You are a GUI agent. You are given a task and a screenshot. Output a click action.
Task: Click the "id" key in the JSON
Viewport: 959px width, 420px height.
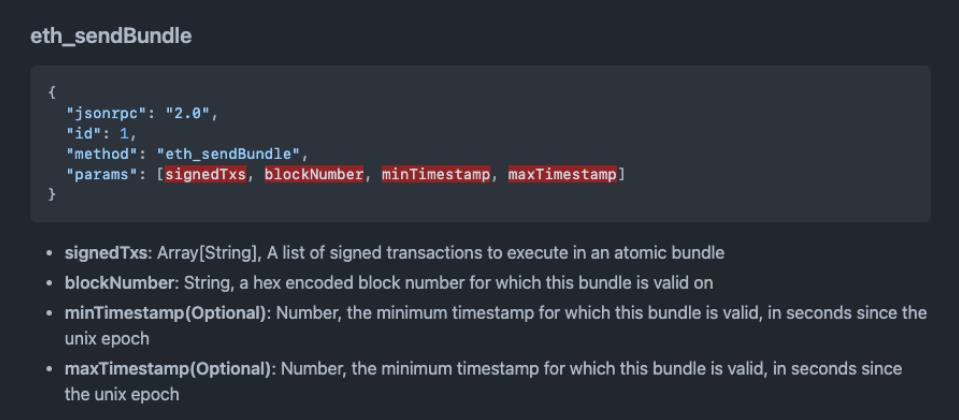tap(85, 133)
